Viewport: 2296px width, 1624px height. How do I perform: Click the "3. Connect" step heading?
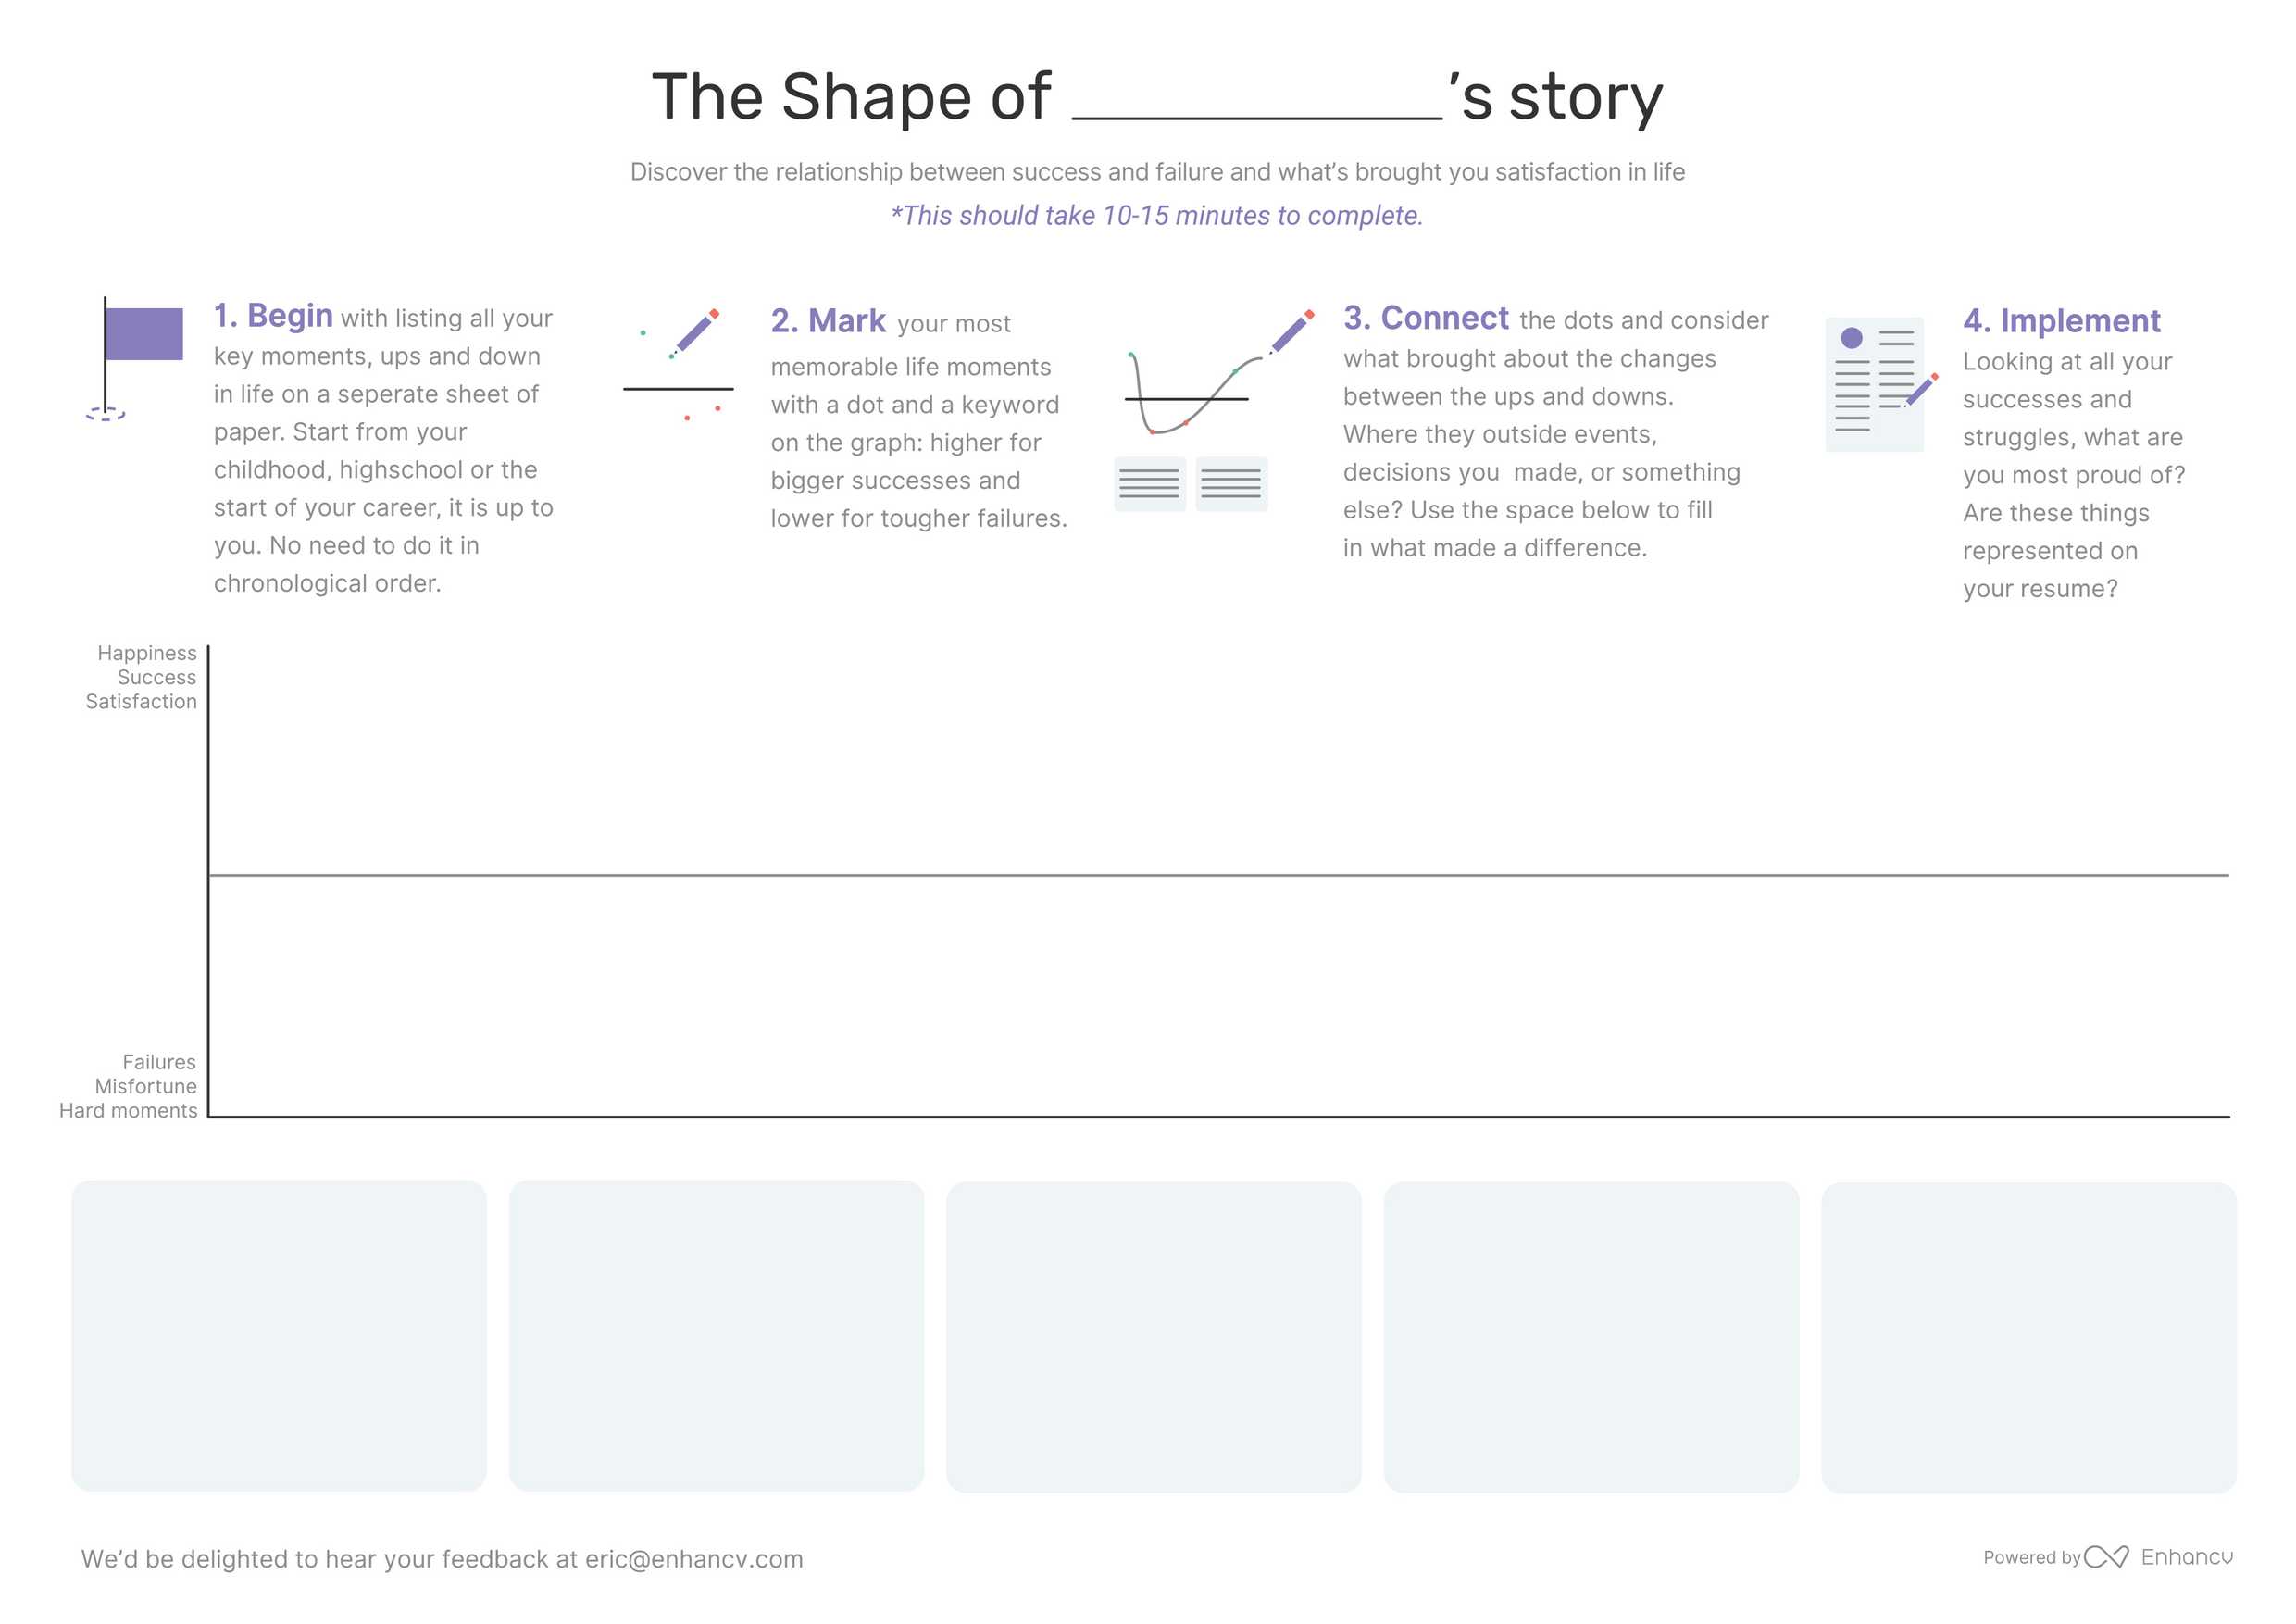pyautogui.click(x=1425, y=318)
